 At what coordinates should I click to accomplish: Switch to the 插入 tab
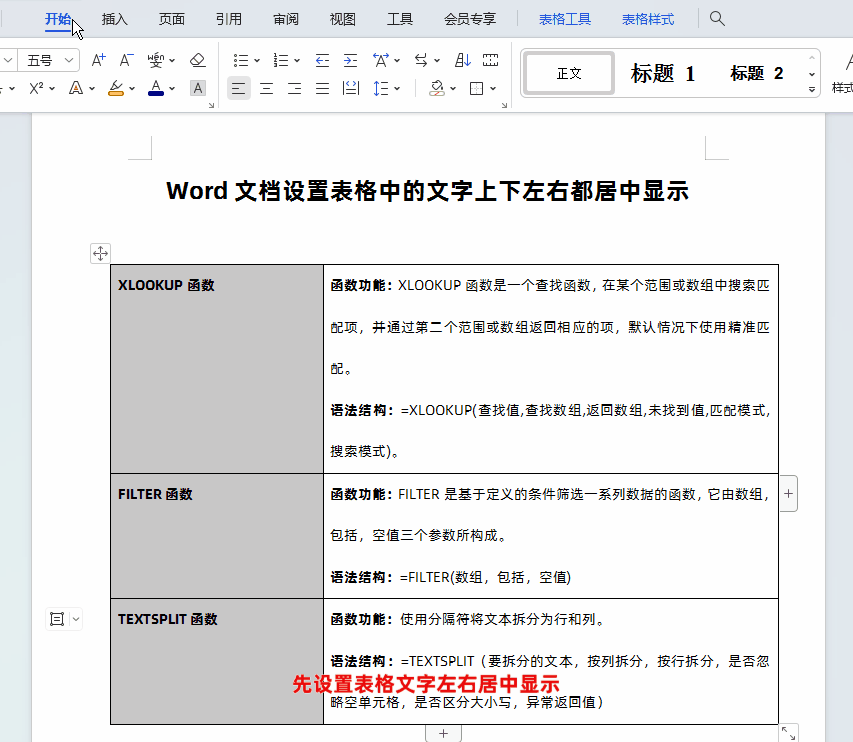[115, 19]
